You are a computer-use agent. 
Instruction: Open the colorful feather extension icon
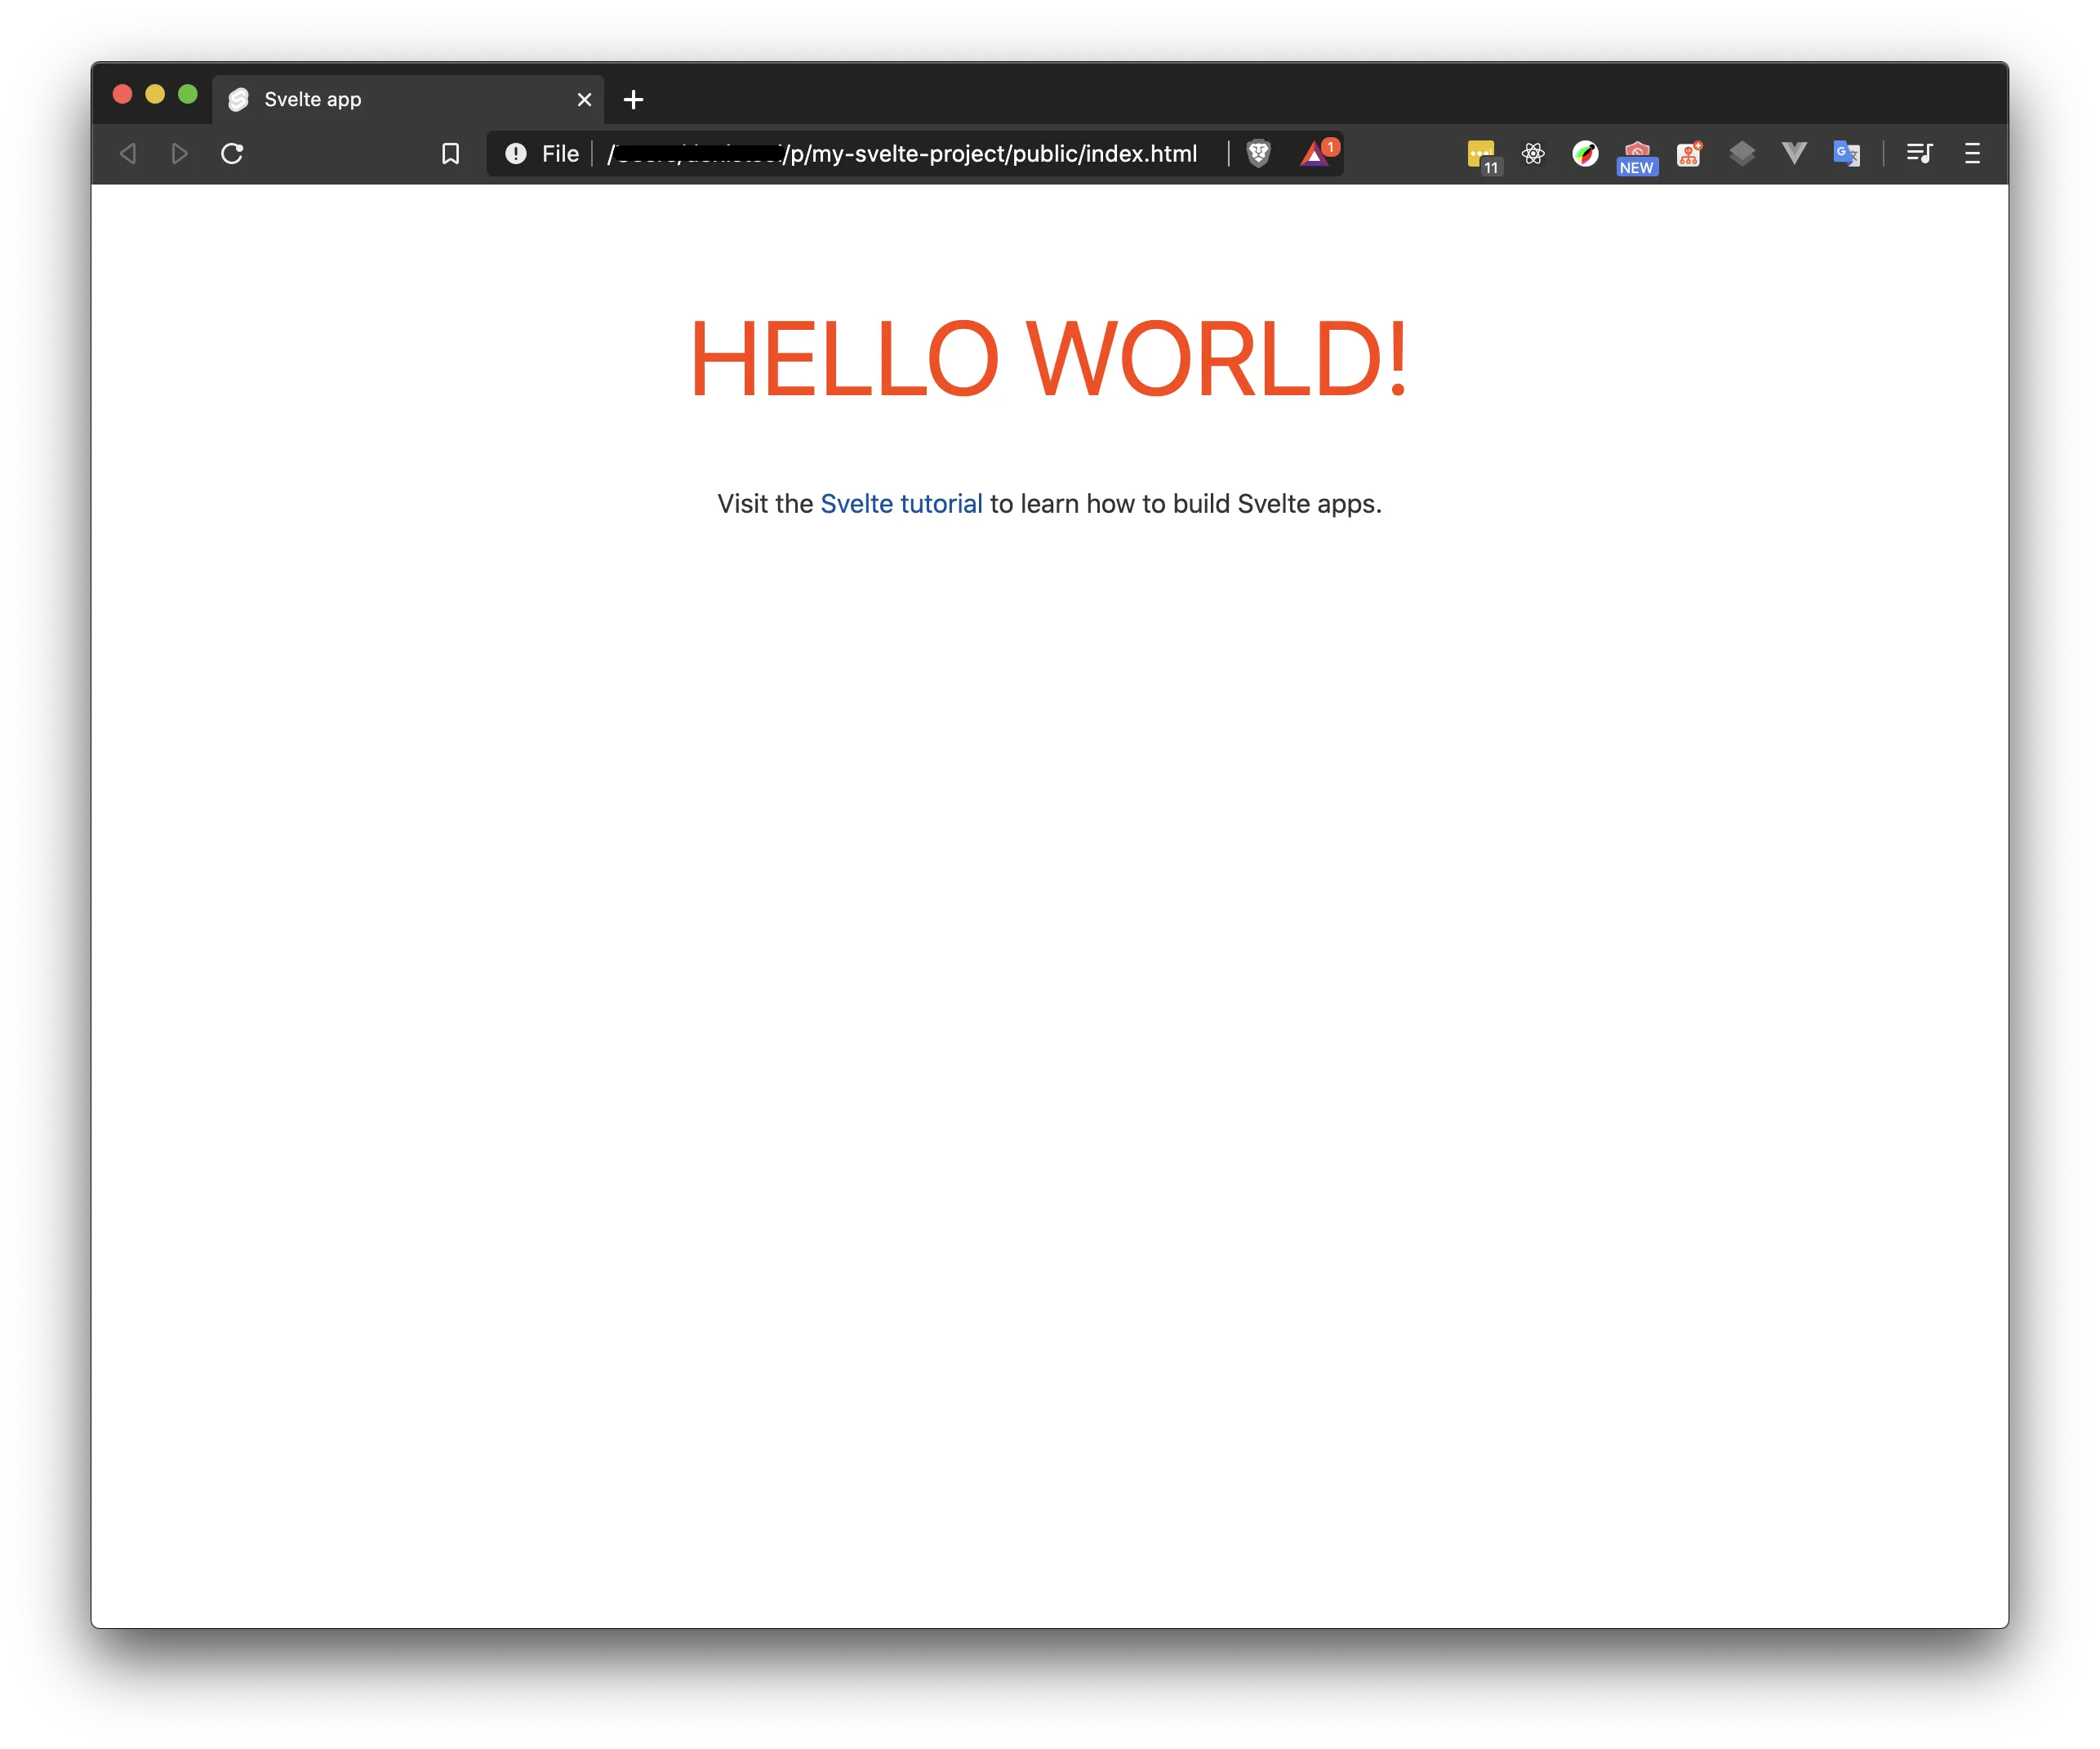[x=1585, y=153]
